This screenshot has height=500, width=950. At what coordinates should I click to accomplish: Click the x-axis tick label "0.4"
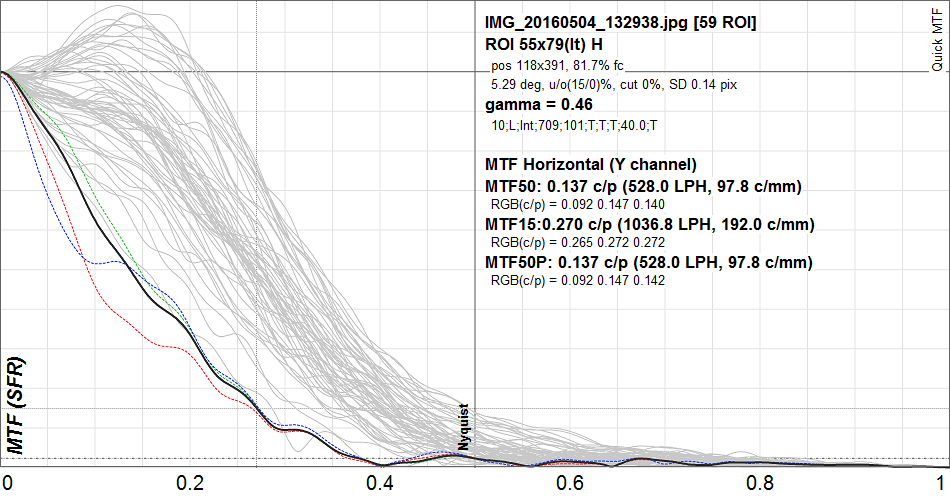pyautogui.click(x=380, y=483)
